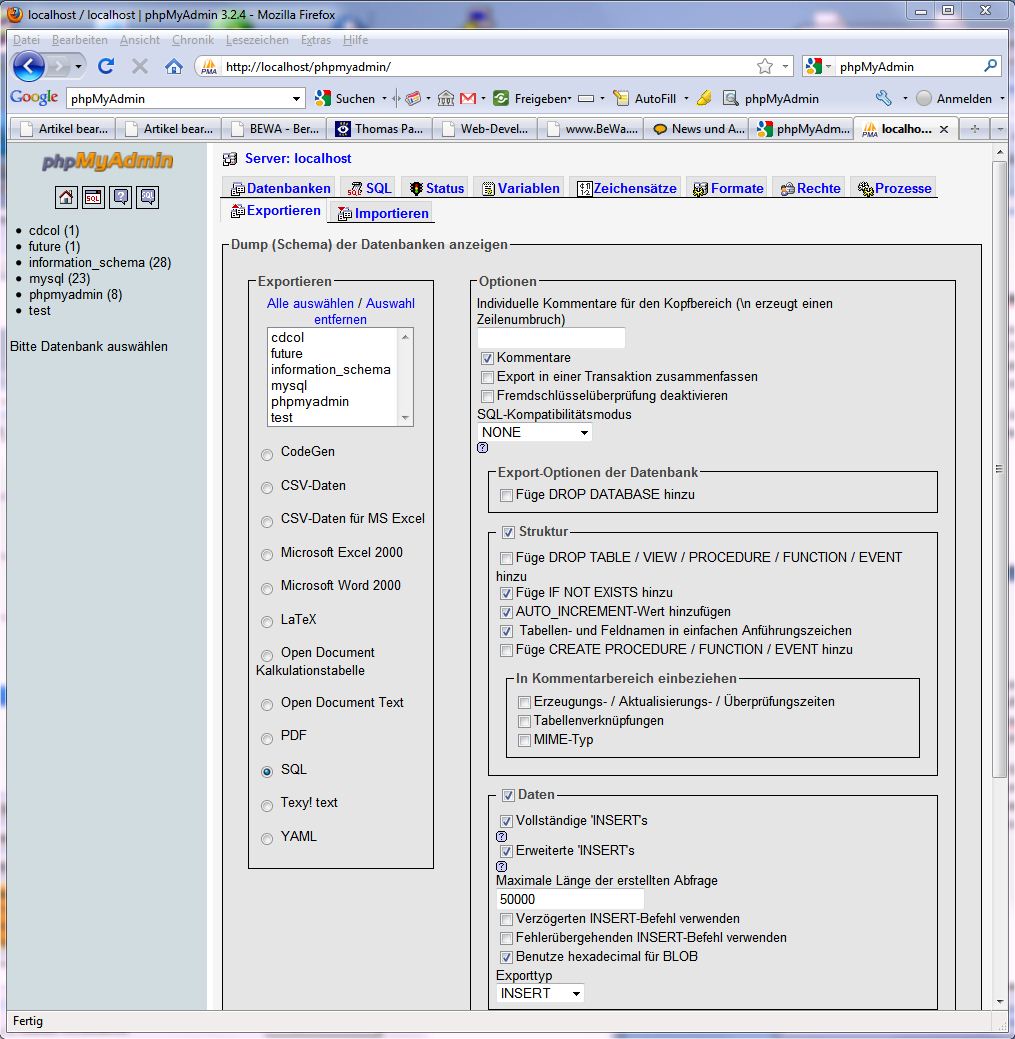Click AutoFill icon in Google toolbar
The image size is (1015, 1039).
click(621, 99)
